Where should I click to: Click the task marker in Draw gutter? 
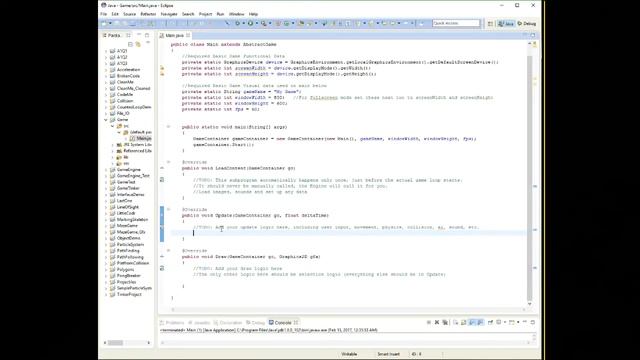point(162,268)
